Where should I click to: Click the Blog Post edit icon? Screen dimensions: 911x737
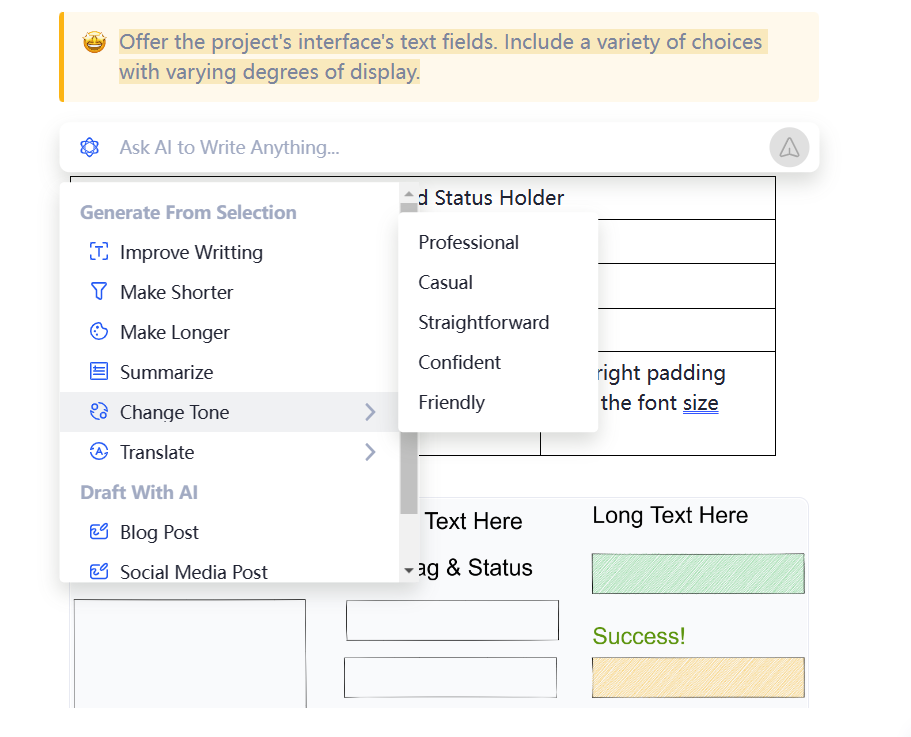point(98,532)
